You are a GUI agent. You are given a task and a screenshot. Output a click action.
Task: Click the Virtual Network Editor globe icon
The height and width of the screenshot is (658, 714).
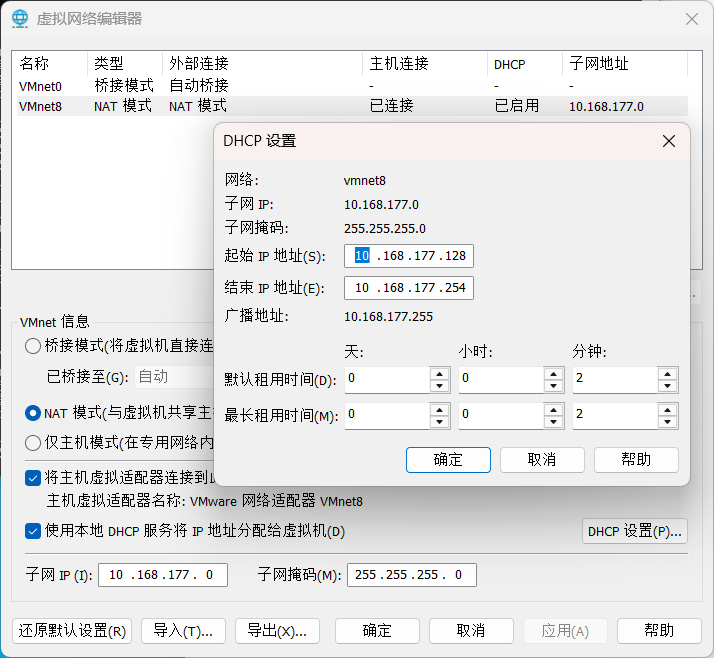click(20, 19)
